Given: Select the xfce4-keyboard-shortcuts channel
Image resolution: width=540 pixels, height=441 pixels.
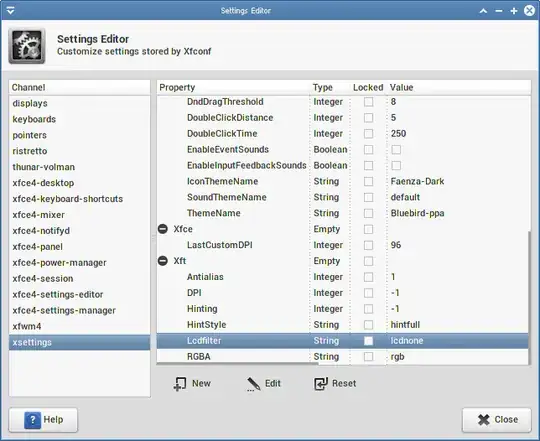Looking at the screenshot, I should pos(80,199).
